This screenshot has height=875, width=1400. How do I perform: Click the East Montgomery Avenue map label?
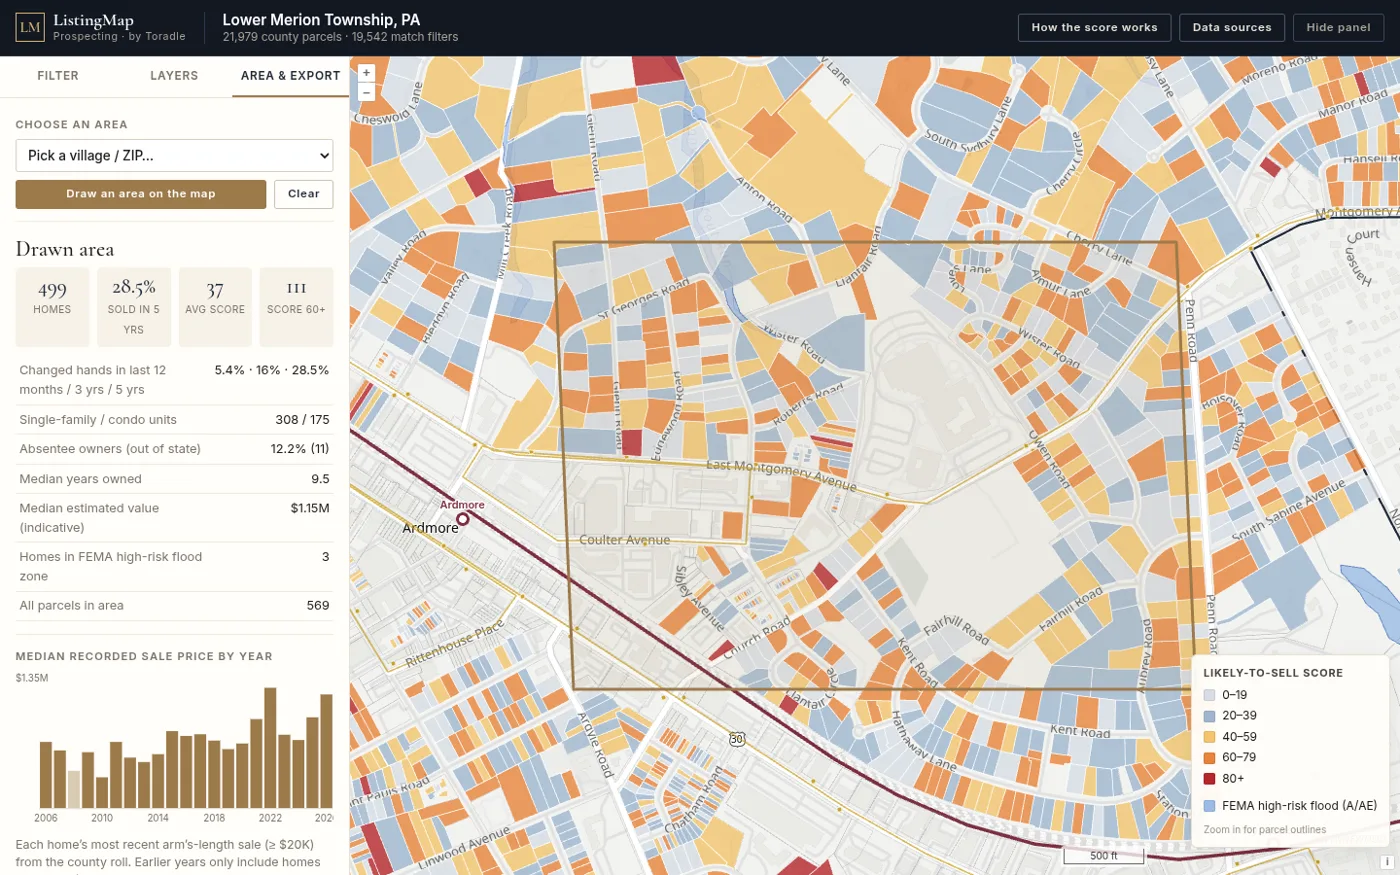click(x=781, y=474)
